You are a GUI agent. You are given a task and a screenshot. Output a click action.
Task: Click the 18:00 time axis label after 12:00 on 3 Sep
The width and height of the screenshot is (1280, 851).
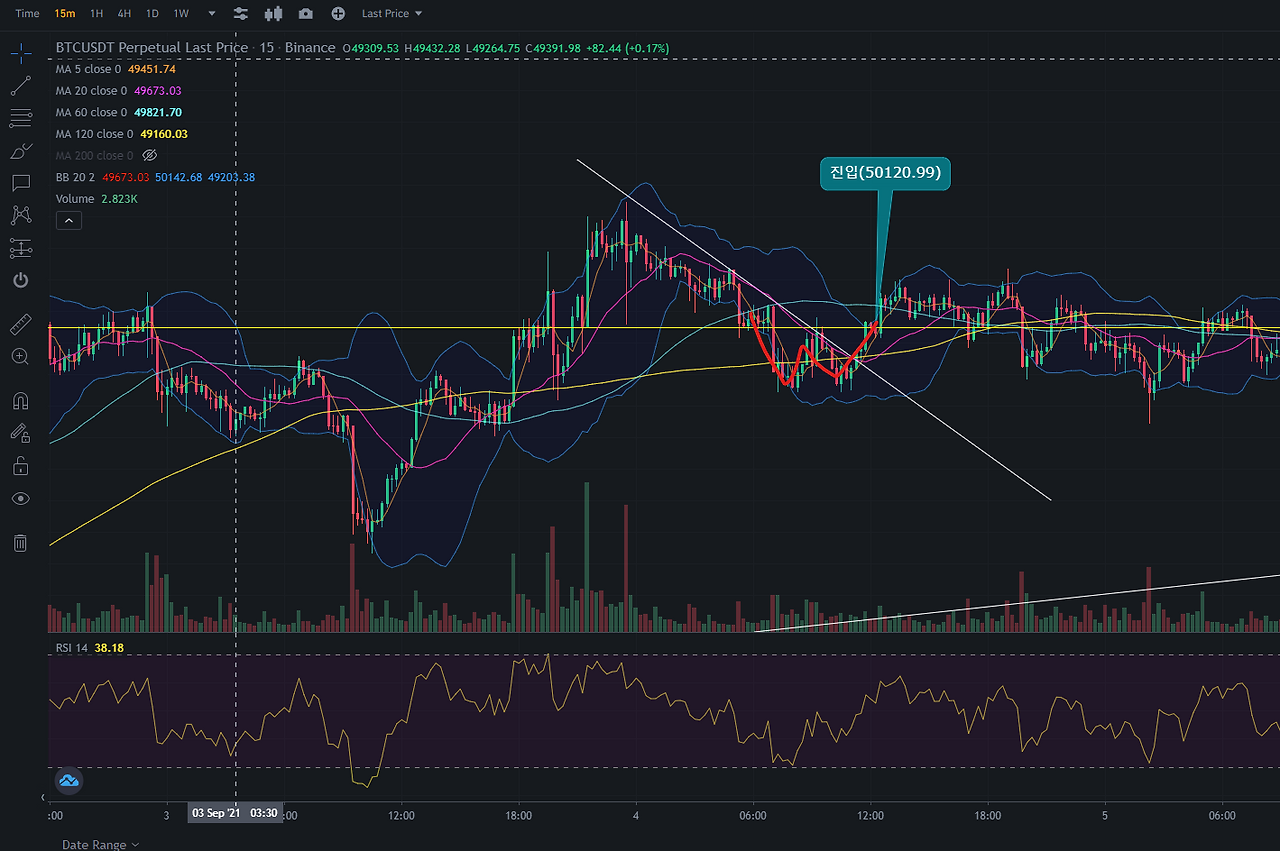coord(518,816)
